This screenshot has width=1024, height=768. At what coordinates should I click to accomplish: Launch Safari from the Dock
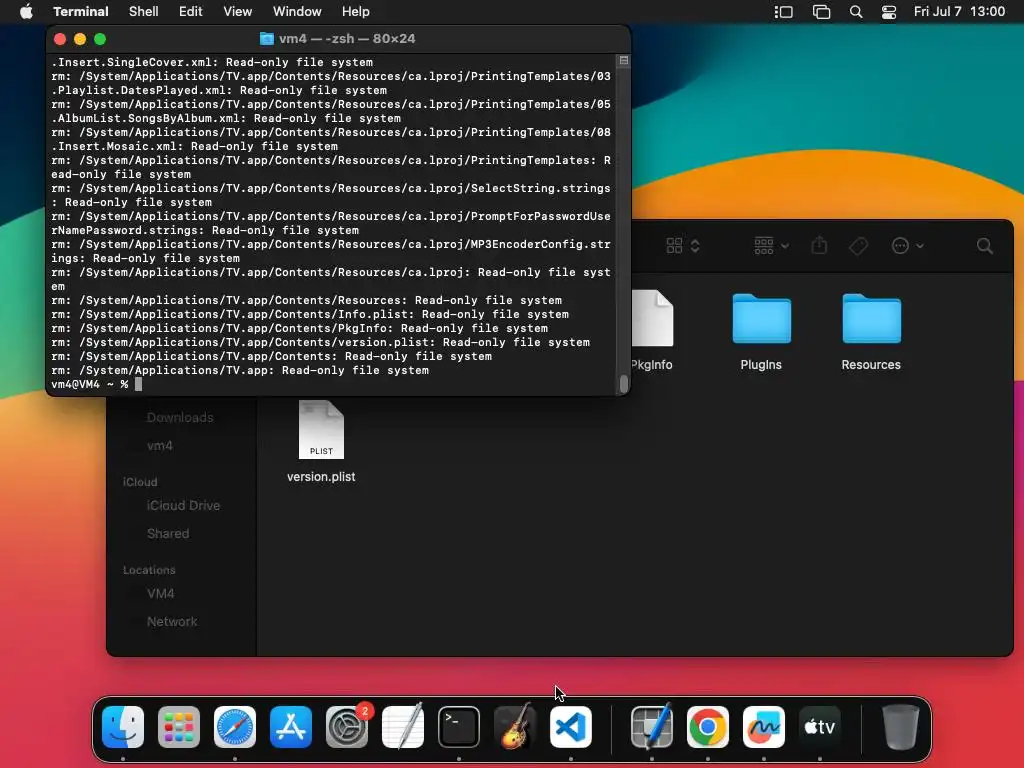pos(235,727)
